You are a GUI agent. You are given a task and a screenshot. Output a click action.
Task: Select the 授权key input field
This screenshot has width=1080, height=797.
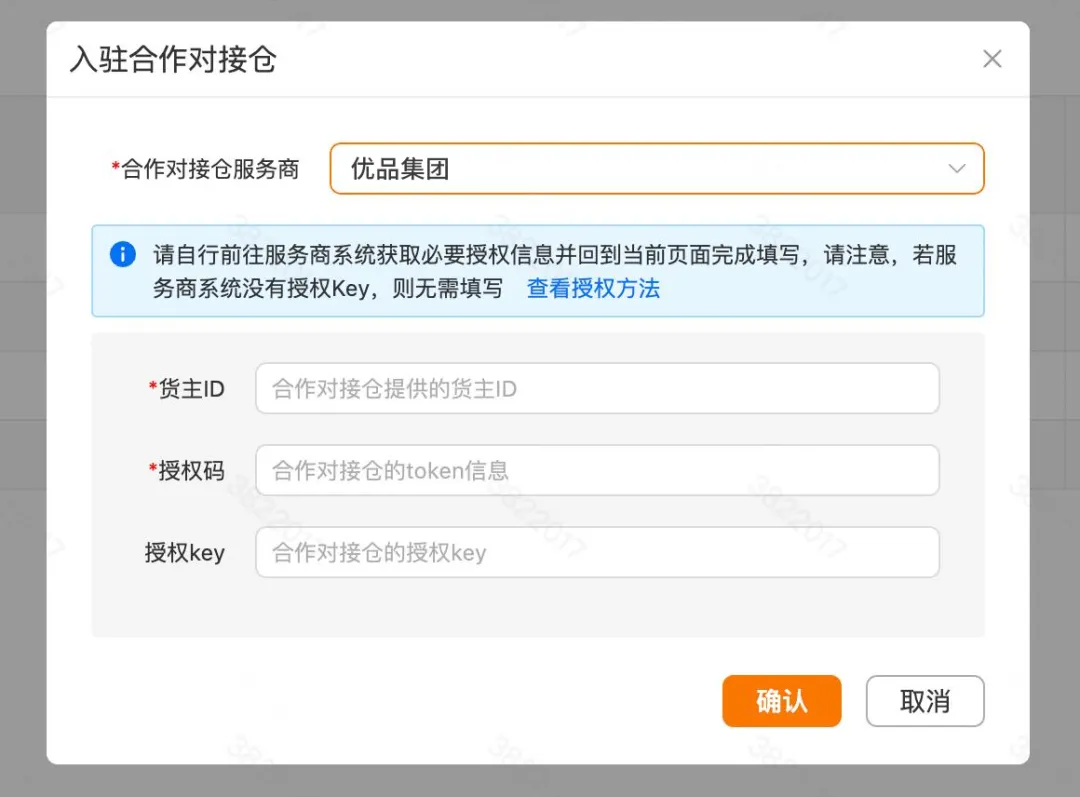click(x=597, y=553)
